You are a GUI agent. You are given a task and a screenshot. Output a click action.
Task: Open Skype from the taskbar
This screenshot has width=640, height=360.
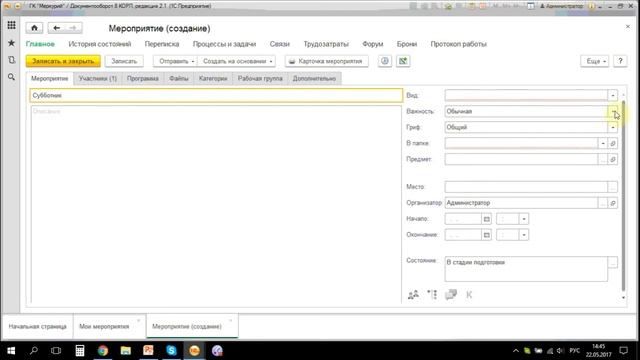click(x=171, y=351)
